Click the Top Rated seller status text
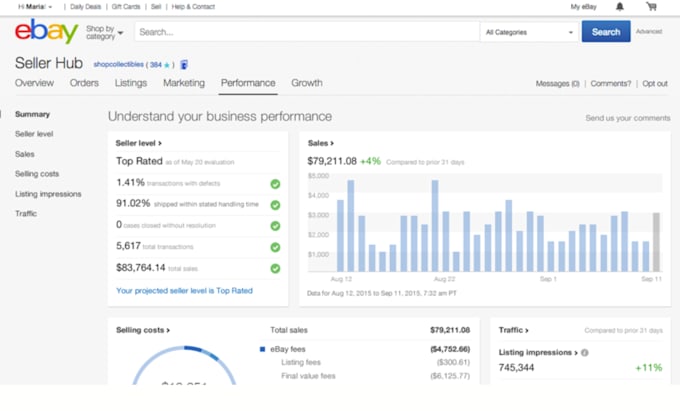The height and width of the screenshot is (411, 680). tap(139, 161)
